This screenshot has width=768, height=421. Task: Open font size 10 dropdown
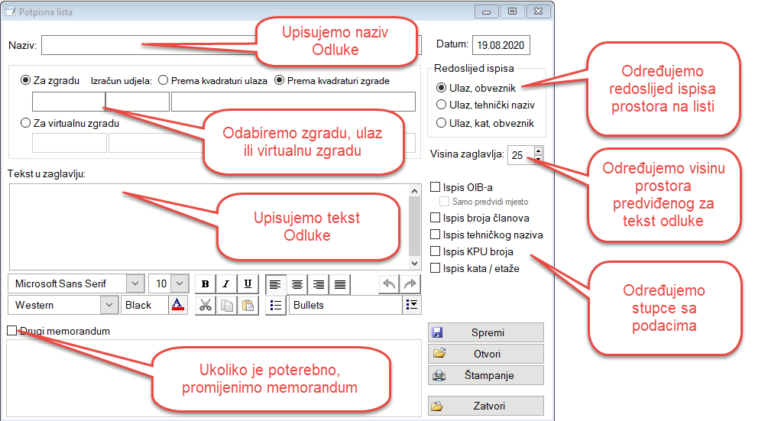(x=180, y=283)
